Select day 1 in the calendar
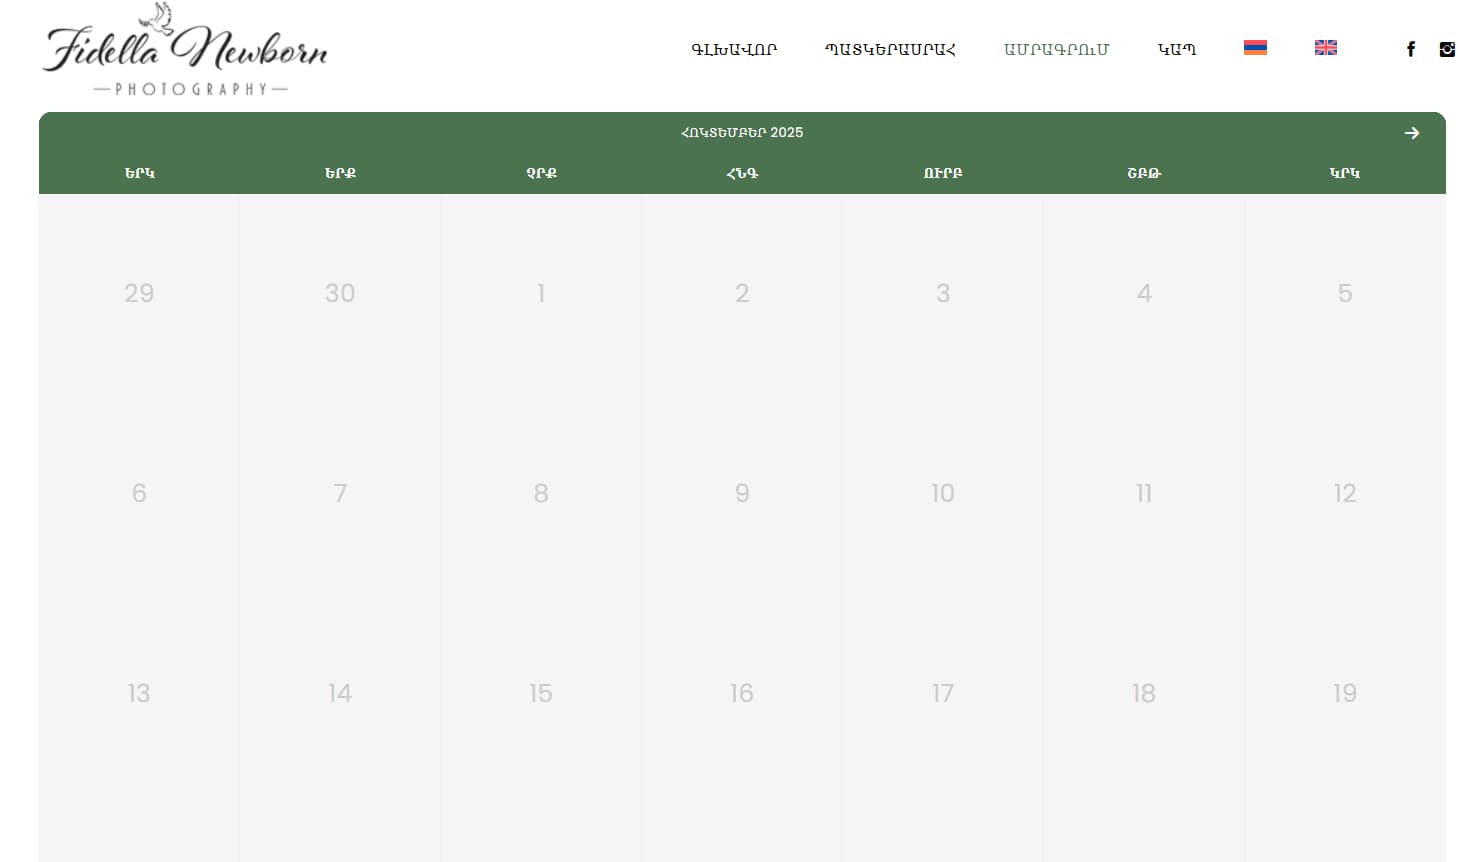Screen dimensions: 1458x862 (541, 293)
